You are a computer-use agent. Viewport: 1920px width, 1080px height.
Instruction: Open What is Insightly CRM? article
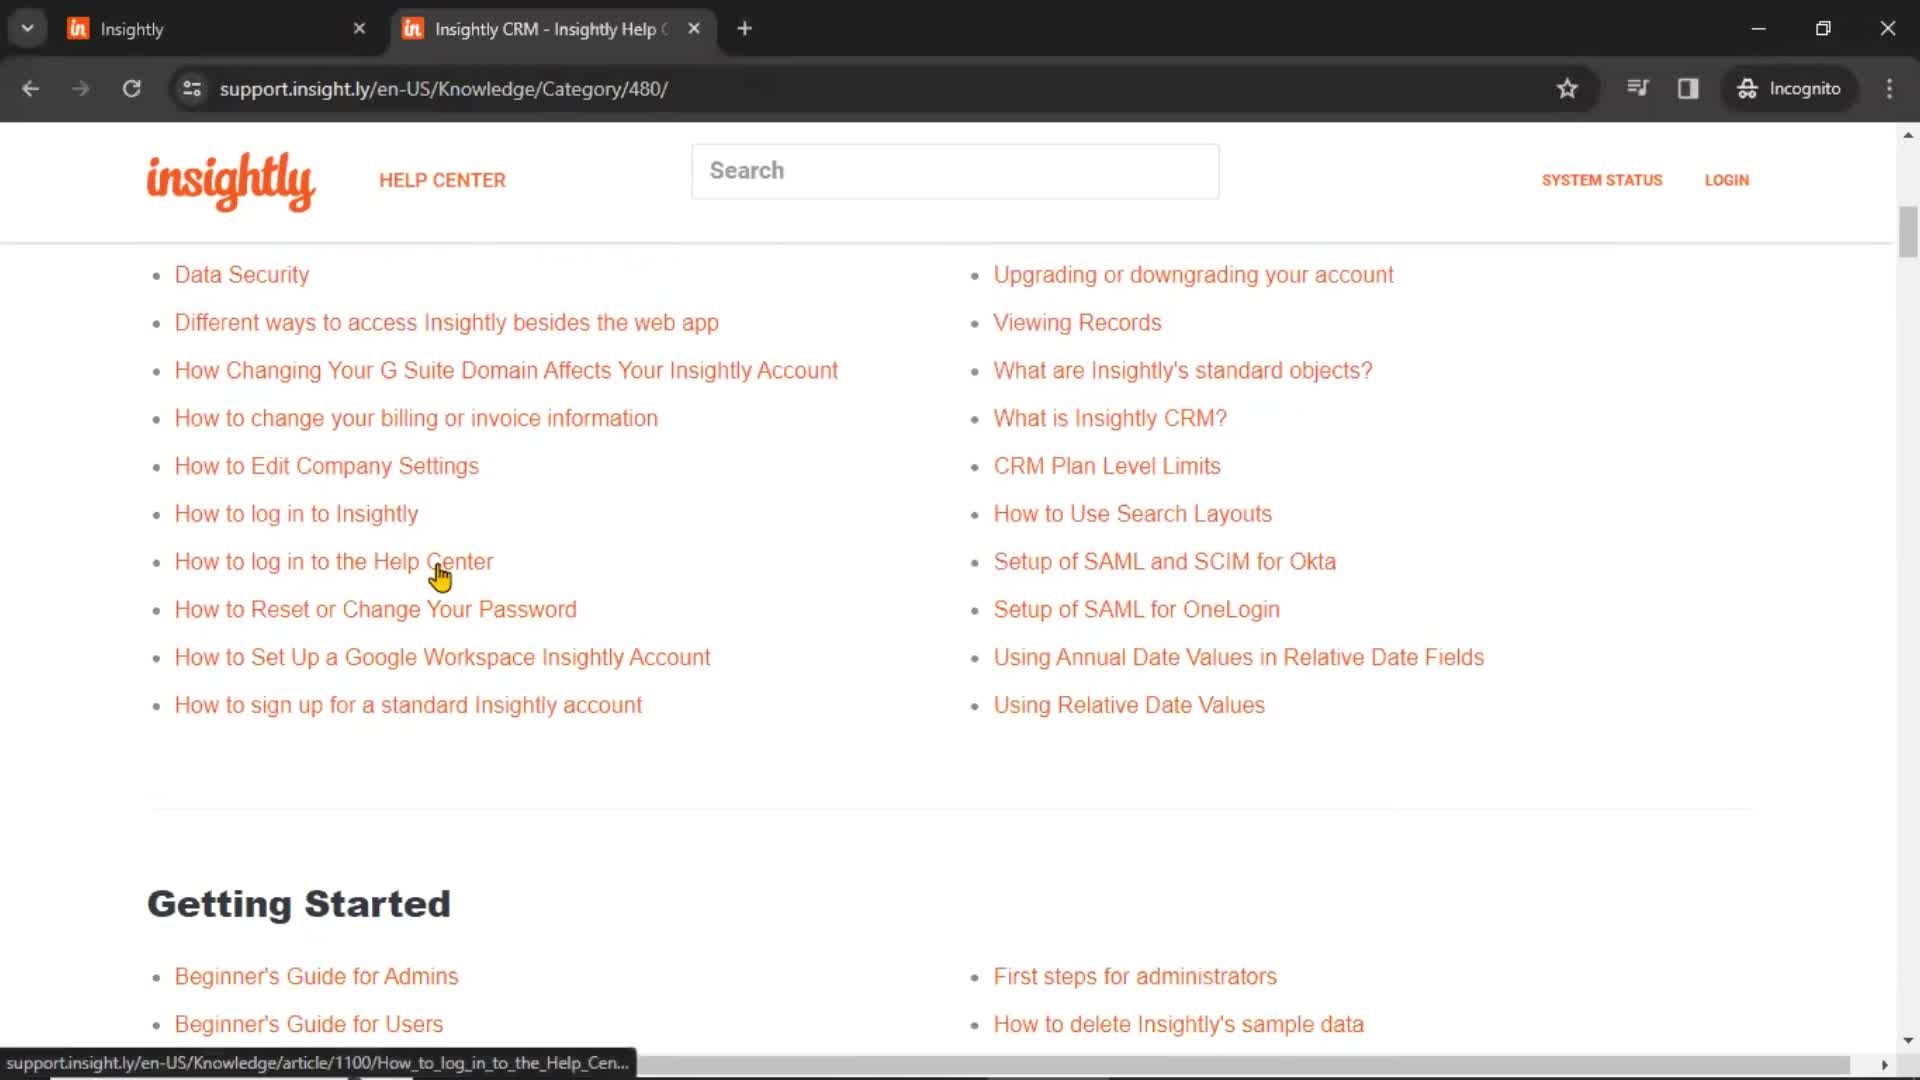pos(1110,419)
